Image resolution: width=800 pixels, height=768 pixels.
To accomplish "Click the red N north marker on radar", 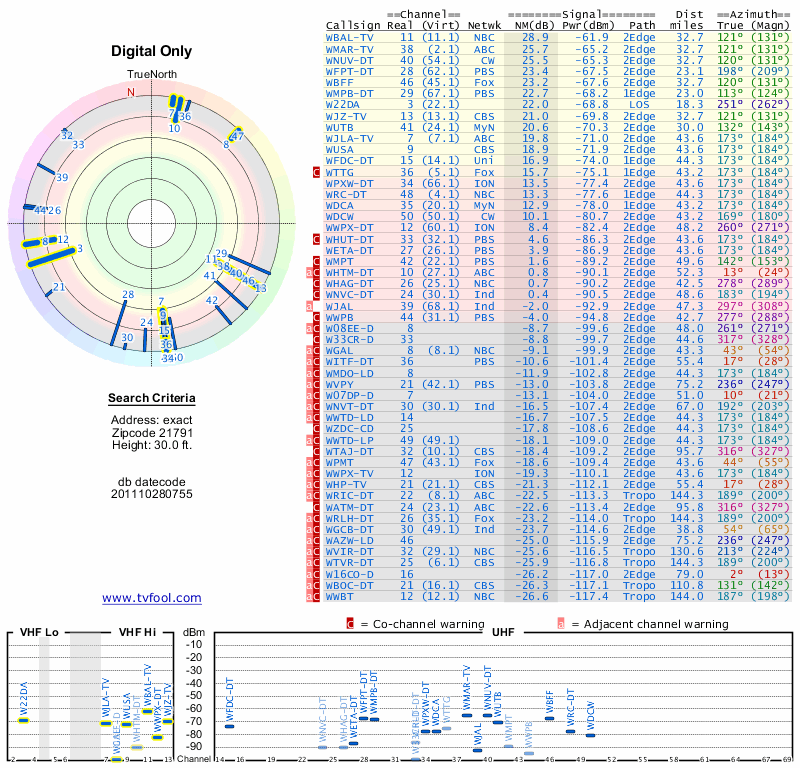I will pyautogui.click(x=130, y=92).
